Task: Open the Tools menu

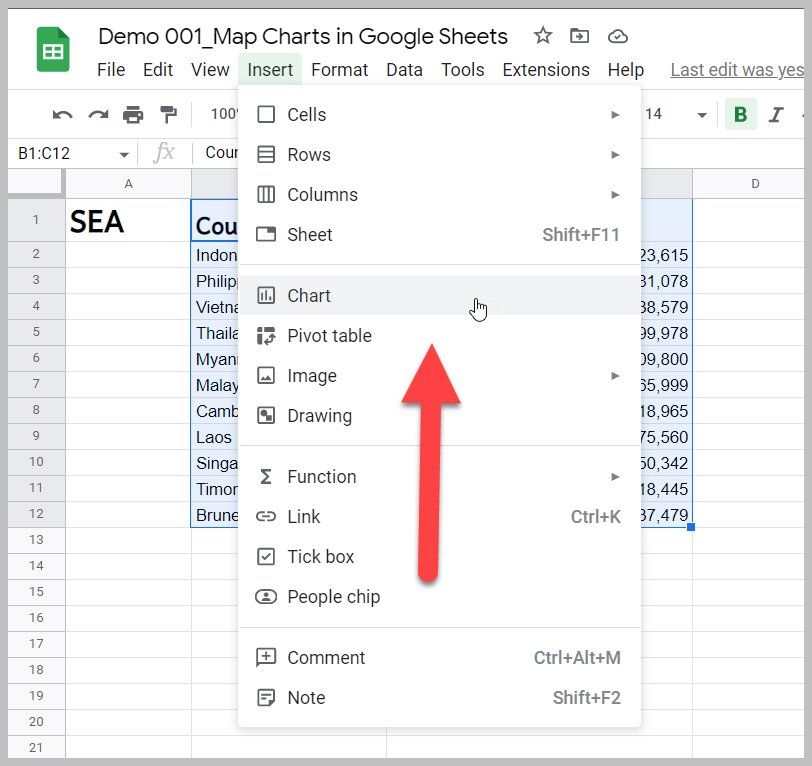Action: (x=462, y=69)
